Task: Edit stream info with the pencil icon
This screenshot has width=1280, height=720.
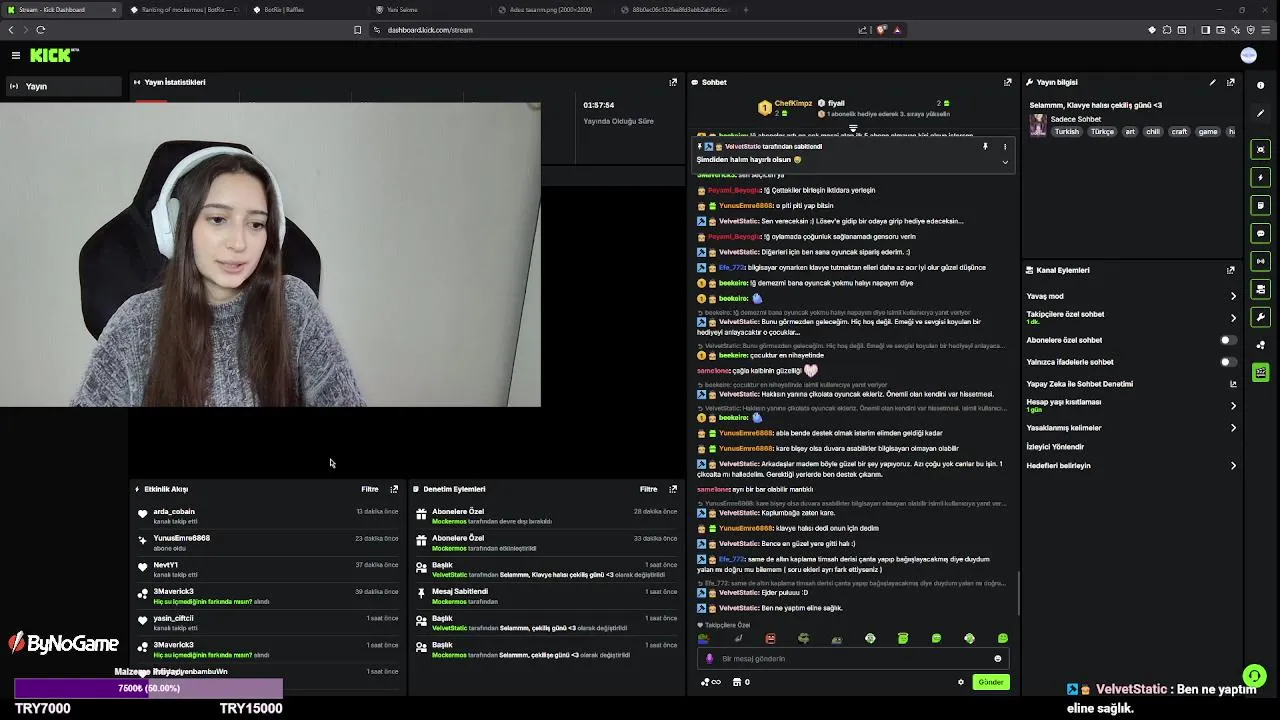Action: point(1212,82)
